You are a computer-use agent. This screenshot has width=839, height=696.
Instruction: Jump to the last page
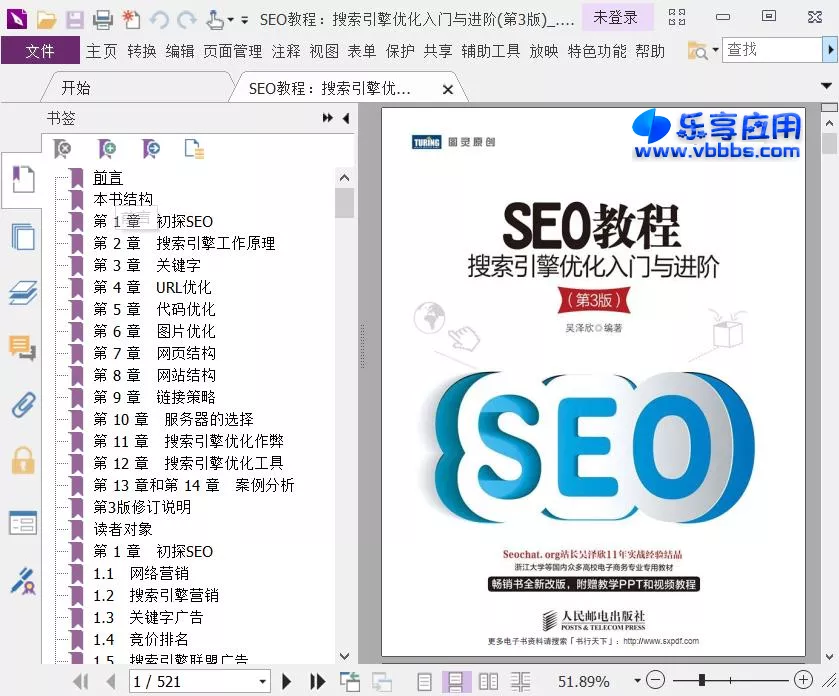tap(317, 681)
